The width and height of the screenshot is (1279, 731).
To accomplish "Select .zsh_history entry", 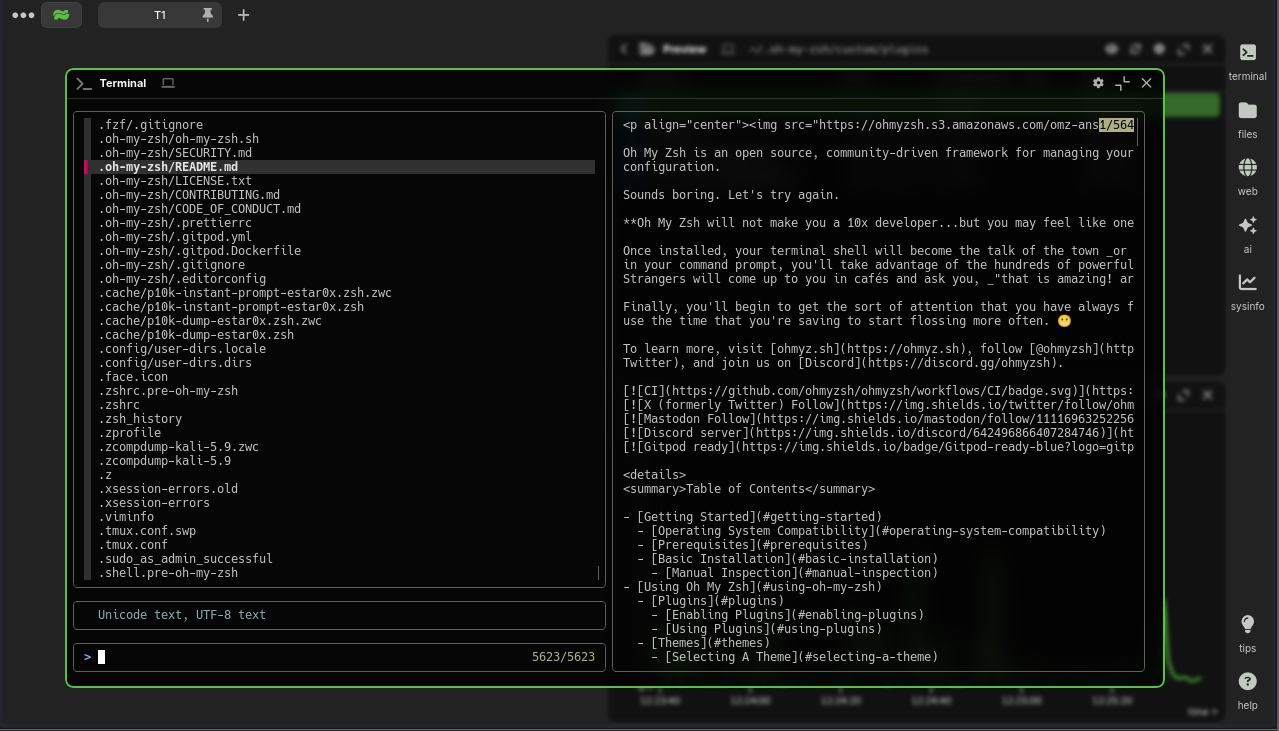I will (140, 419).
